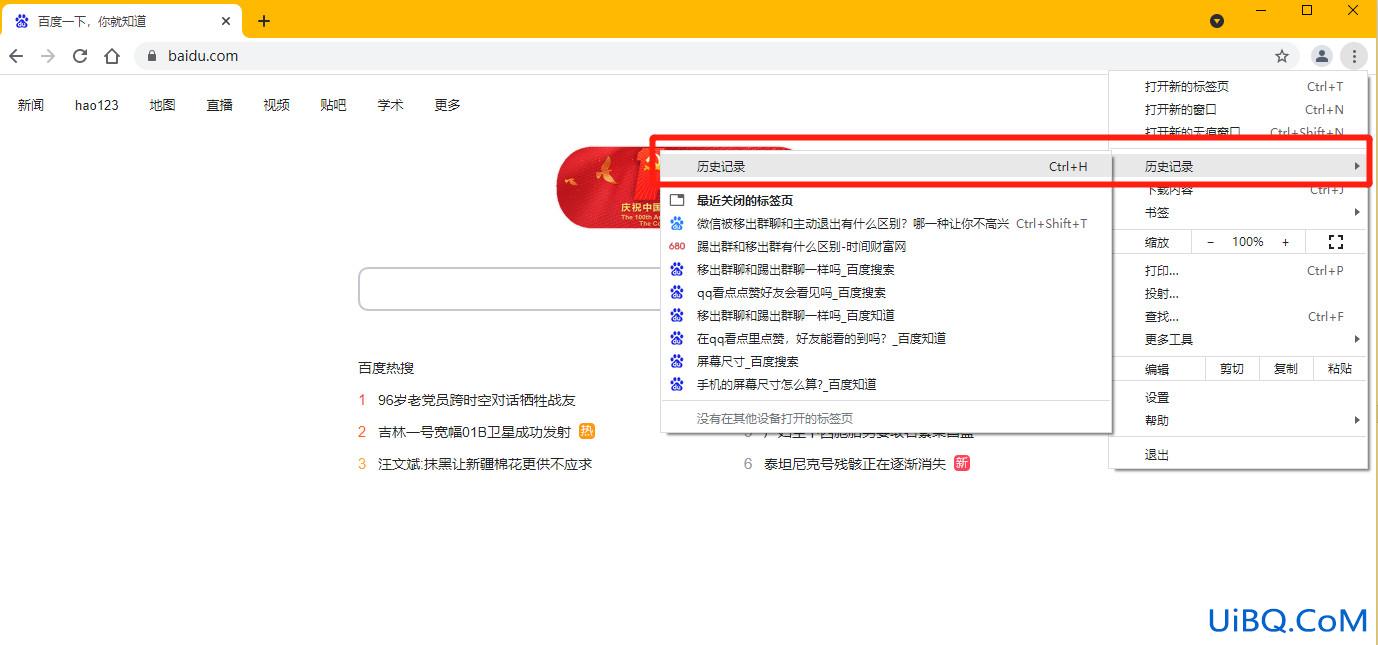Expand 更多工具 submenu

click(x=1238, y=340)
